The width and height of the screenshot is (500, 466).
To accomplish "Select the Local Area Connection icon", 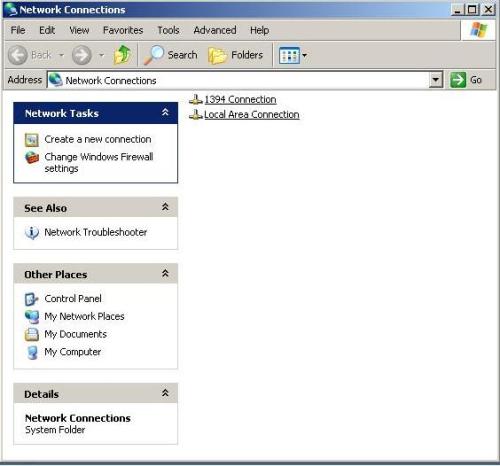I will [x=196, y=115].
